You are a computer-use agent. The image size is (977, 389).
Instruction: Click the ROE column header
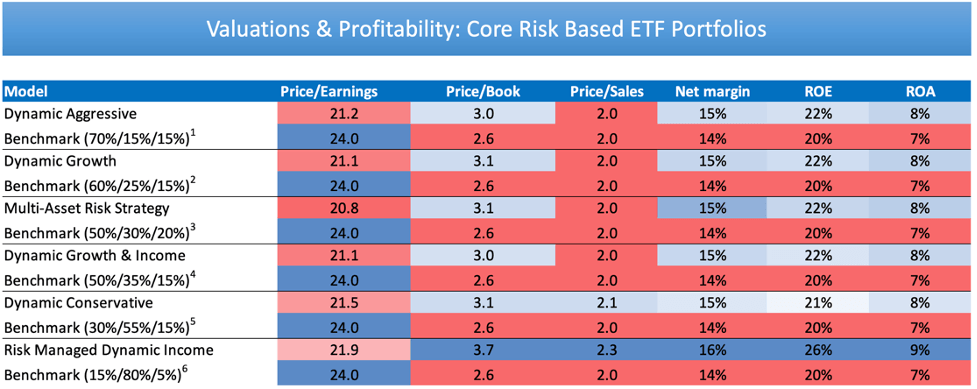click(816, 92)
